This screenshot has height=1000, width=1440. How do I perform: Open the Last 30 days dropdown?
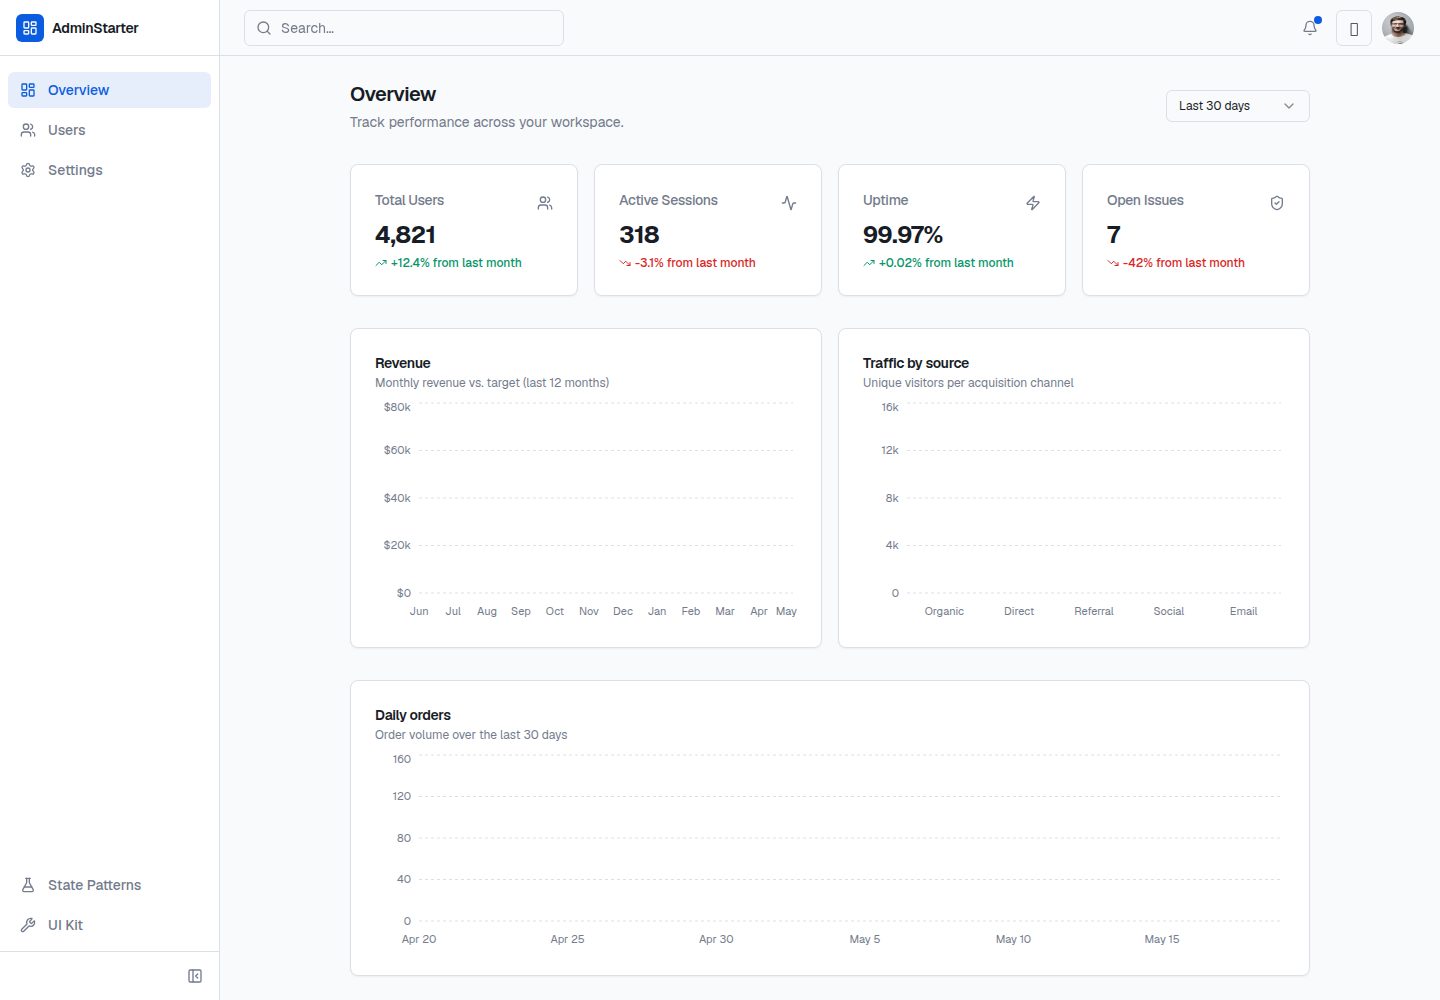1238,106
